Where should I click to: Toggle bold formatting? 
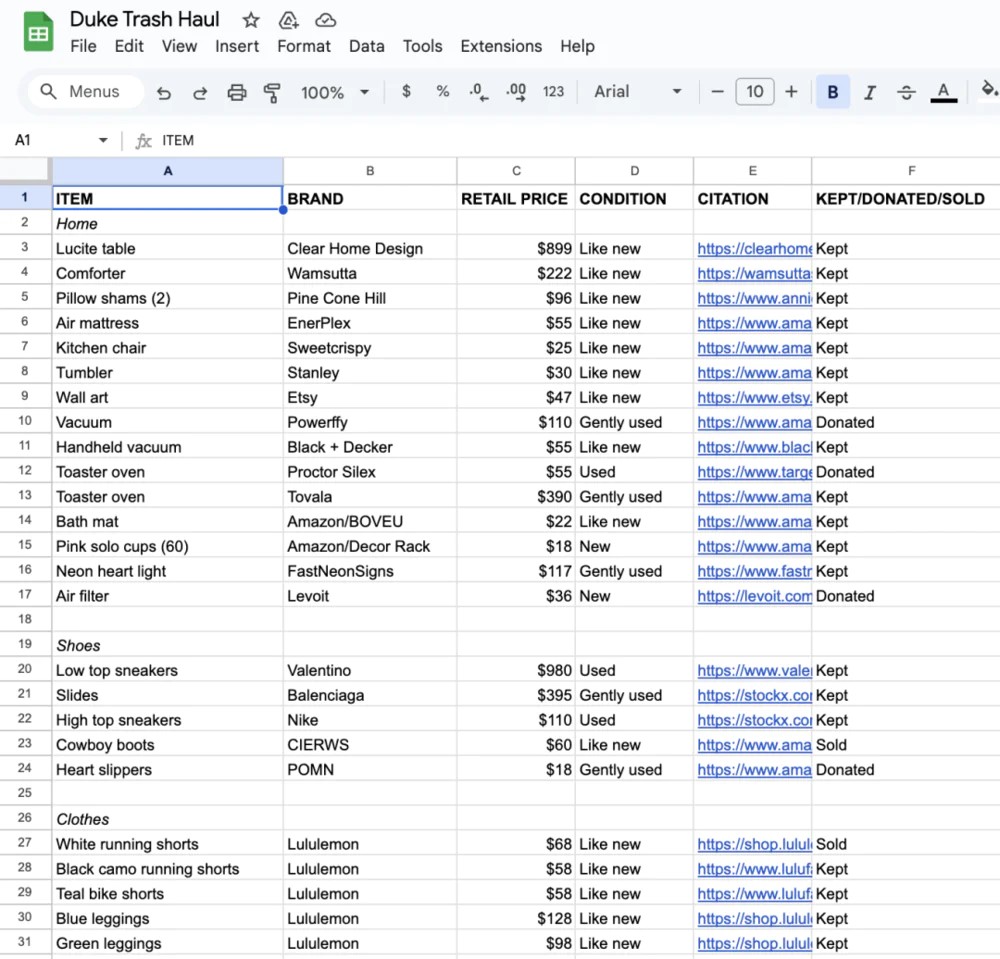pyautogui.click(x=833, y=92)
